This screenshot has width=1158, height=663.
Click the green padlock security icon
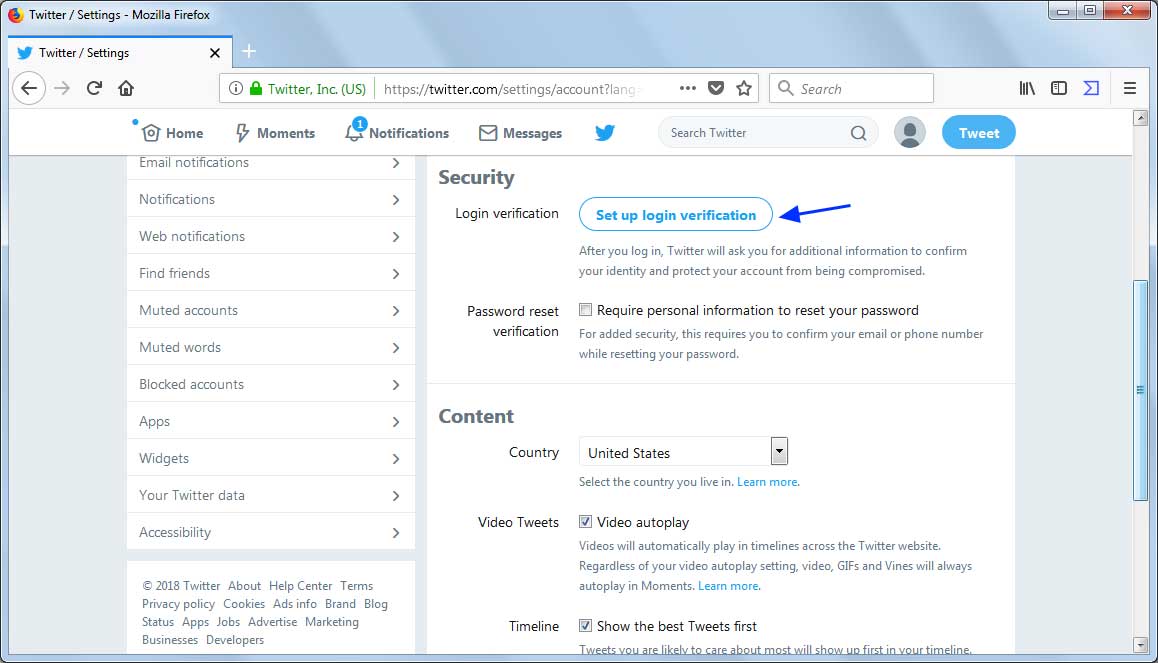click(x=256, y=89)
